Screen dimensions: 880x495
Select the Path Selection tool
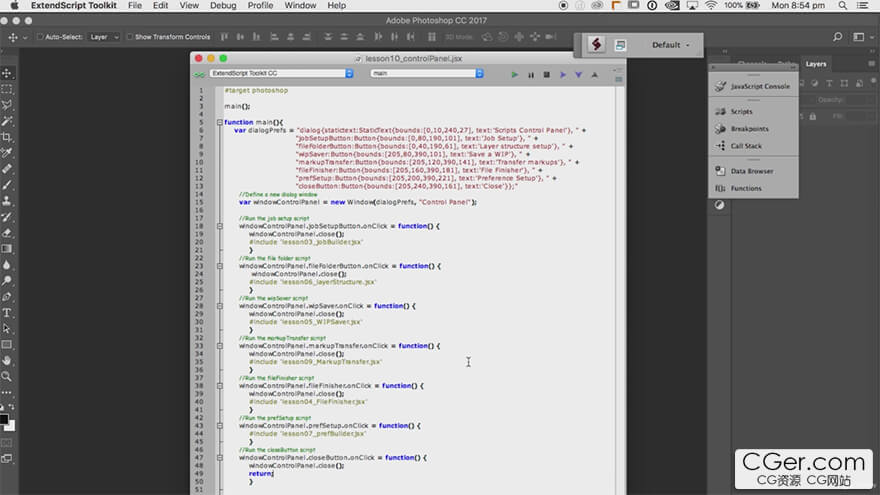click(x=7, y=328)
